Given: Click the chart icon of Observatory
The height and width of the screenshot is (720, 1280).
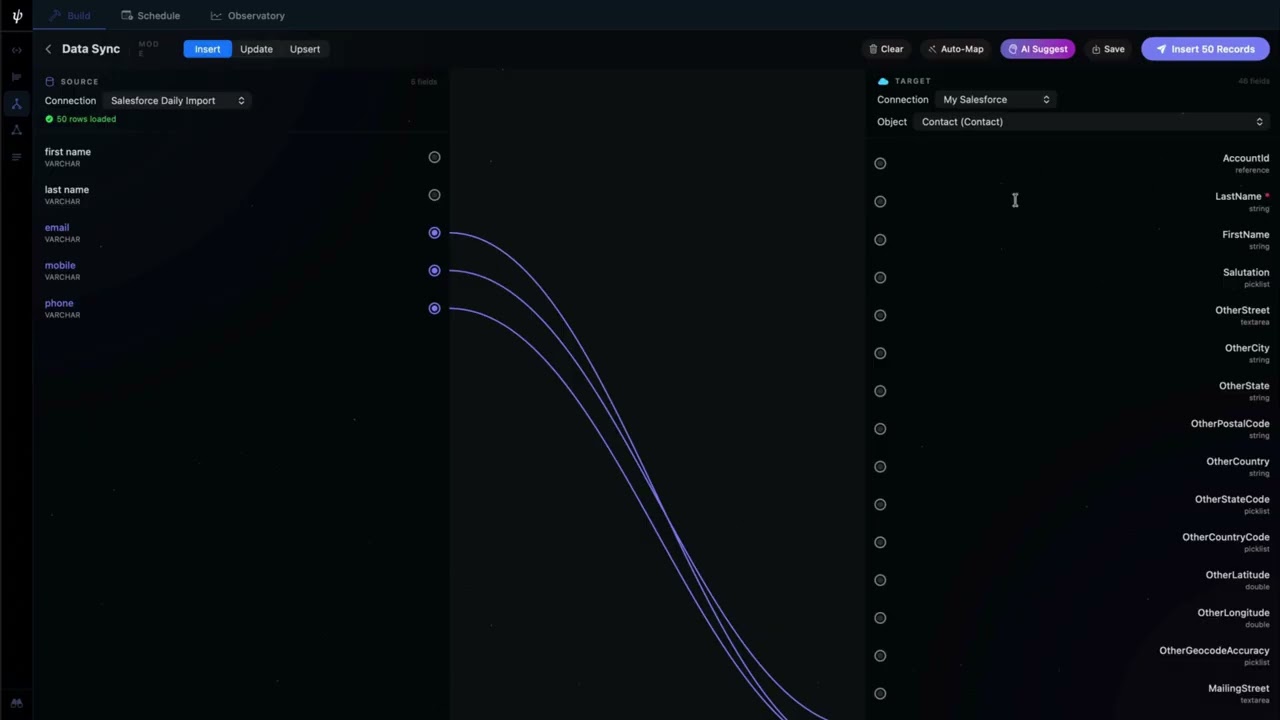Looking at the screenshot, I should click(x=216, y=16).
